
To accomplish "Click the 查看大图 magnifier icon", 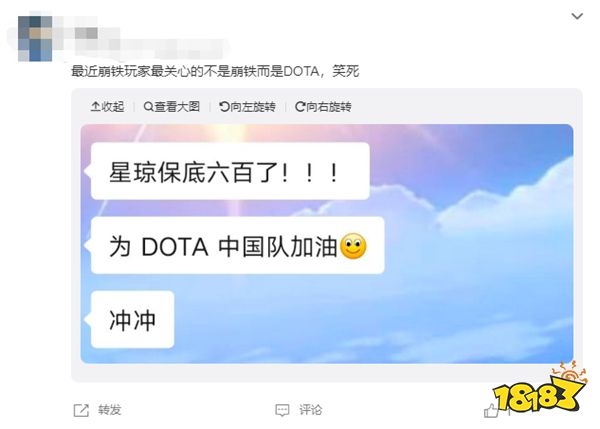I will click(x=148, y=106).
